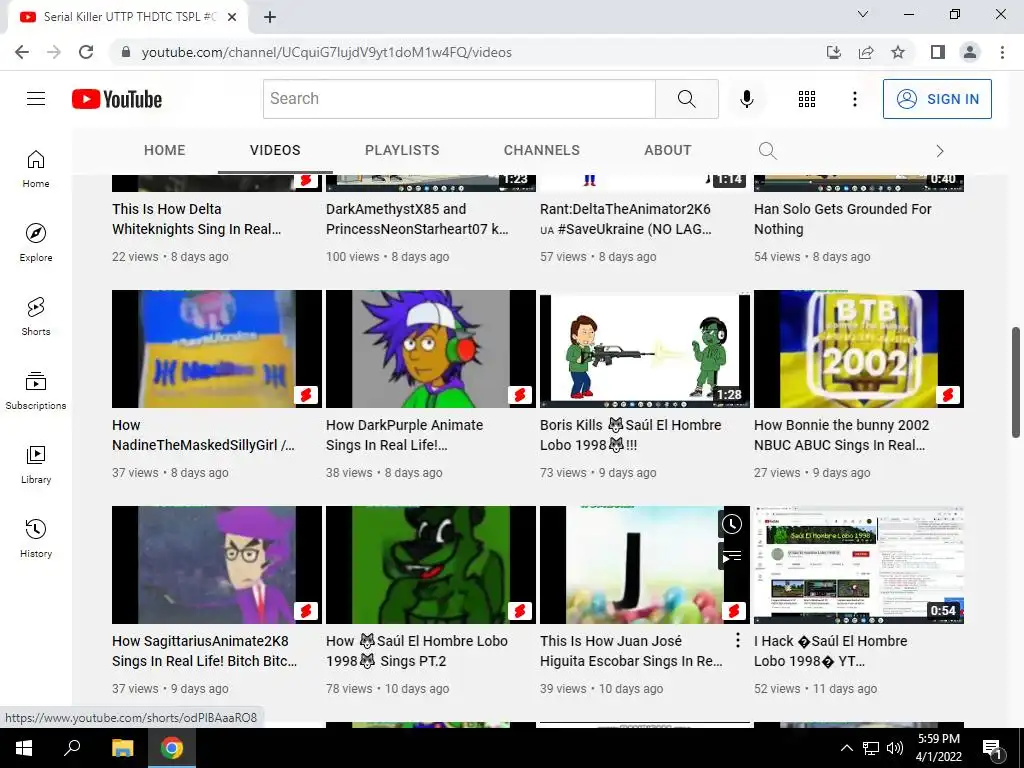The image size is (1024, 768).
Task: Click the search magnifier button
Action: [x=686, y=99]
